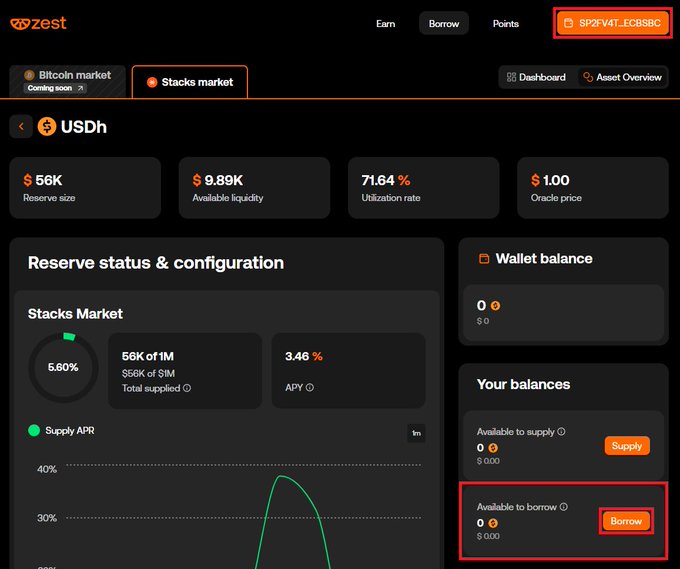This screenshot has height=569, width=680.
Task: Click the USDh asset title
Action: (84, 127)
